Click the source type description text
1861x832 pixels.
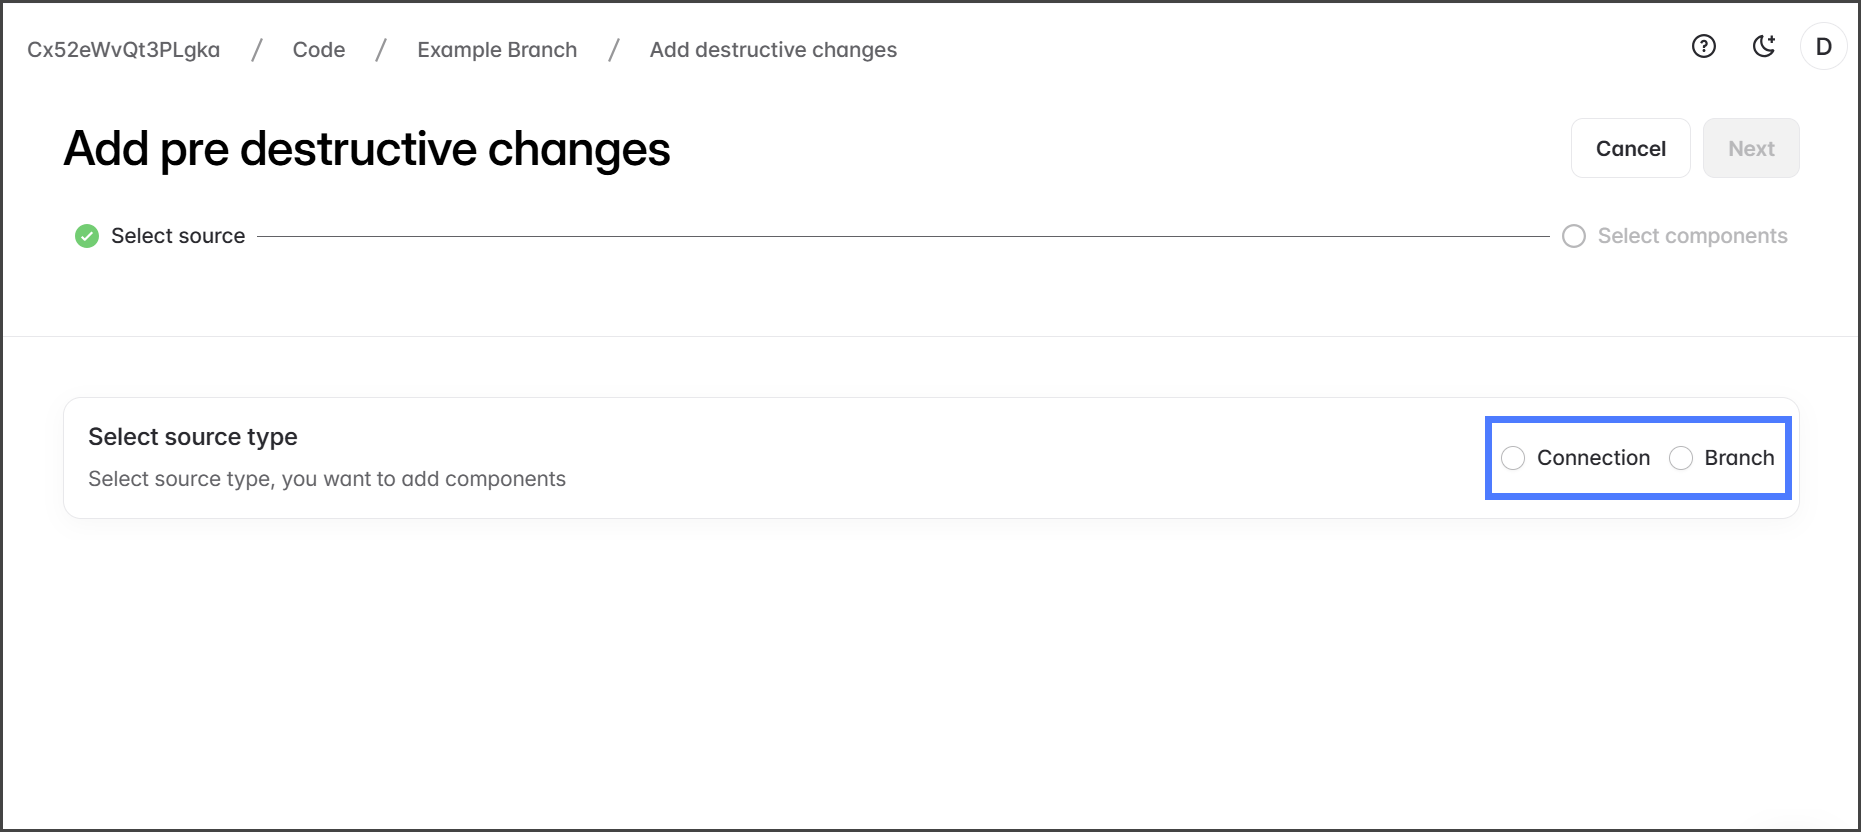click(x=327, y=479)
